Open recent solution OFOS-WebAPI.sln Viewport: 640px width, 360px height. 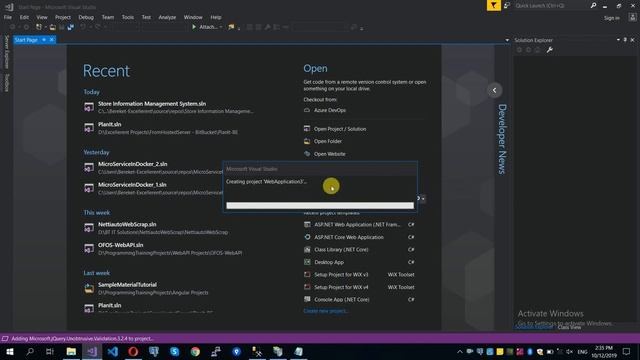pyautogui.click(x=120, y=245)
